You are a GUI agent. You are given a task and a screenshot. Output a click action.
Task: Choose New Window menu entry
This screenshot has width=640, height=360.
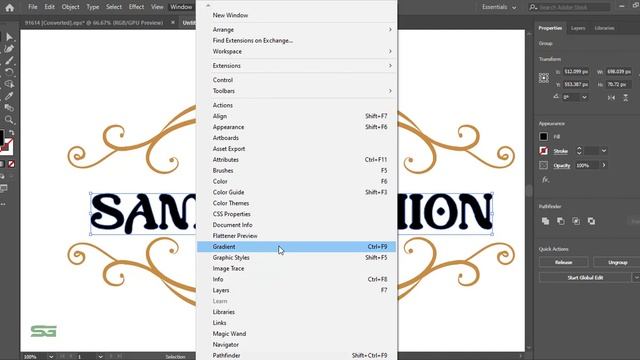[x=296, y=15]
